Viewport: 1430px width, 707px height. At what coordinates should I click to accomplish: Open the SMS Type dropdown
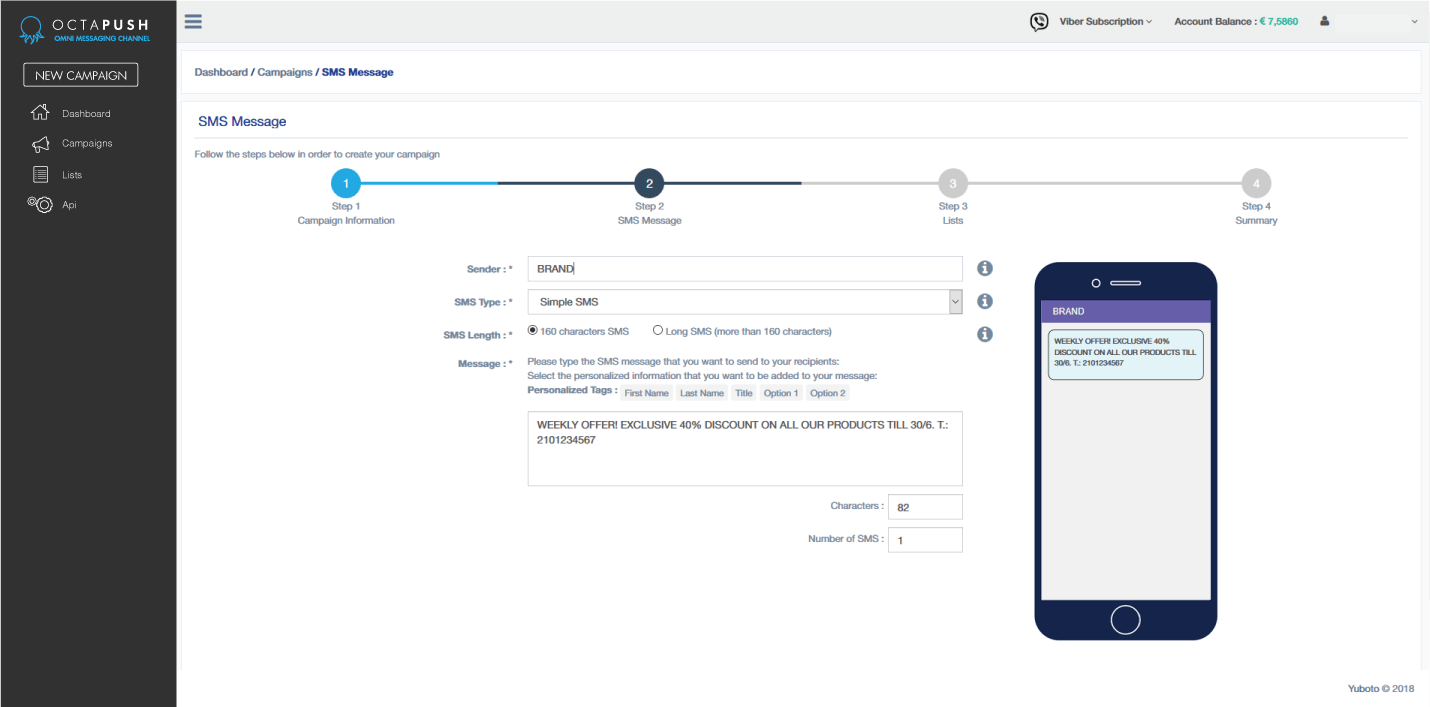745,302
